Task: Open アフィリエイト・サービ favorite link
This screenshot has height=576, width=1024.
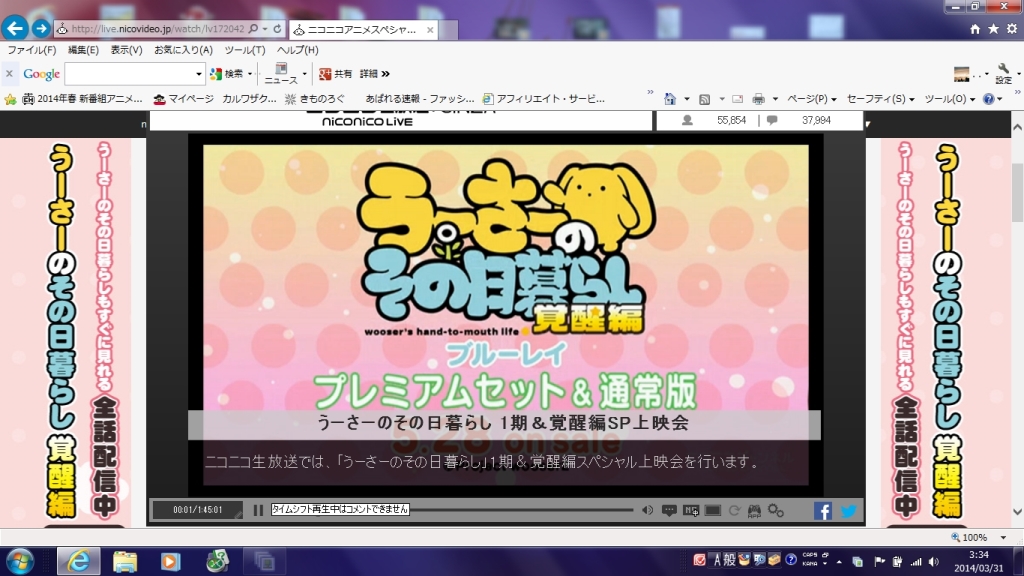Action: 543,99
